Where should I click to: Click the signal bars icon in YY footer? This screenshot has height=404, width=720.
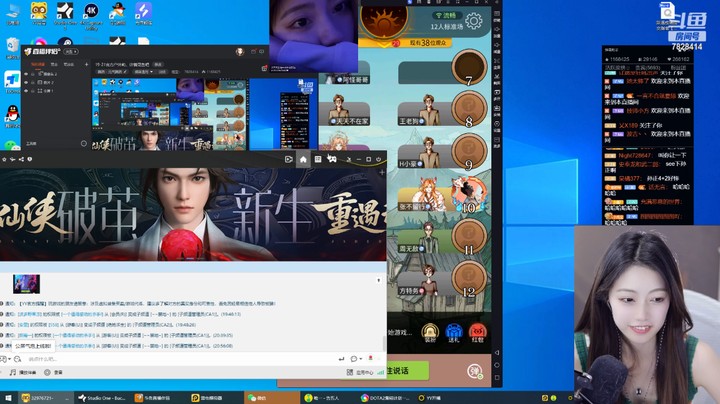click(x=380, y=372)
